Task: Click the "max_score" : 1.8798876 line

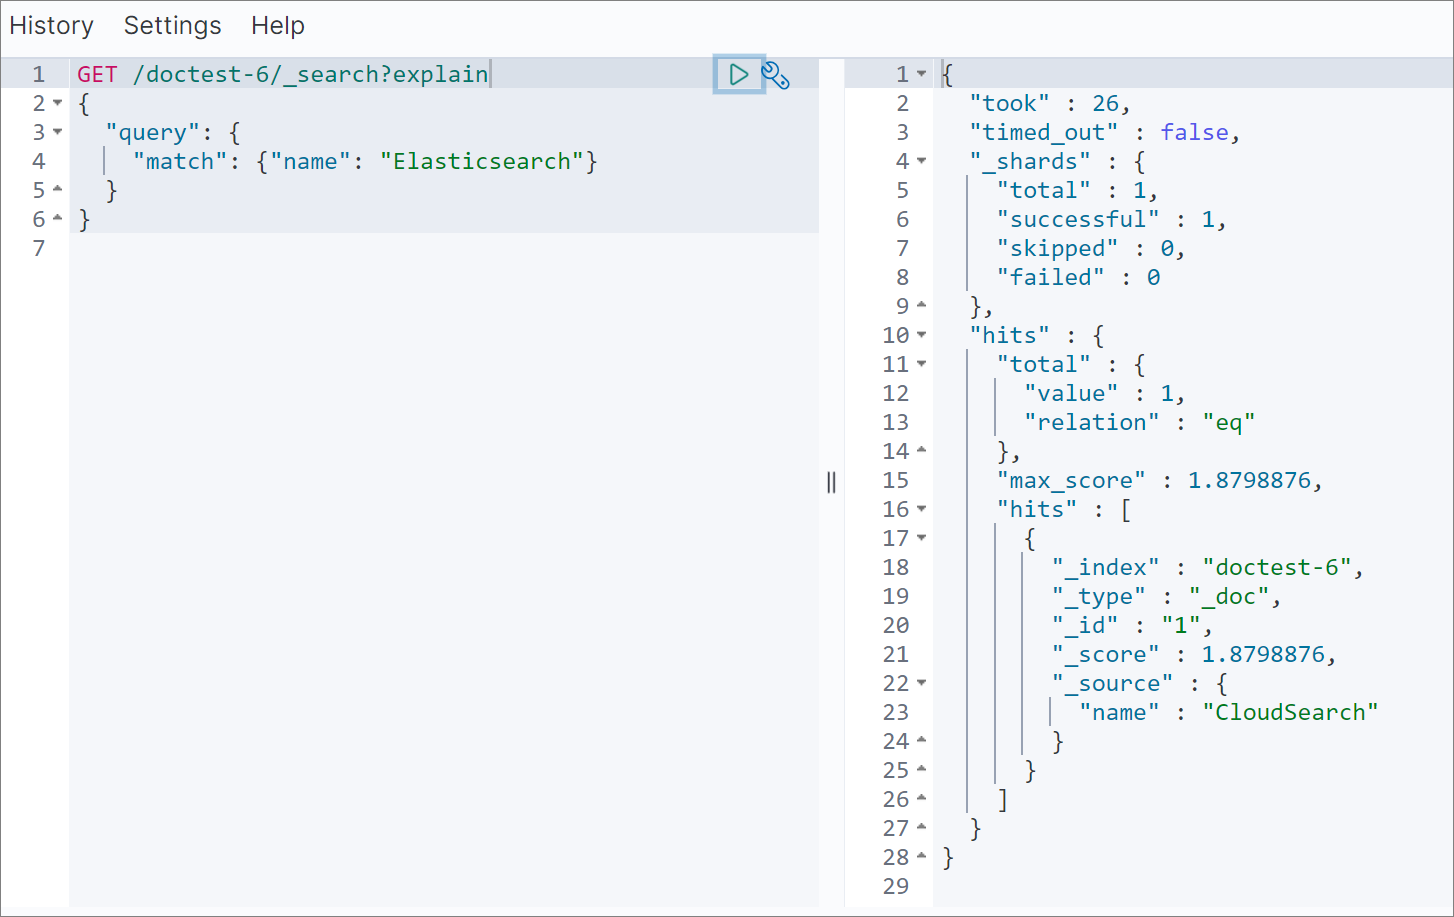Action: click(1160, 480)
